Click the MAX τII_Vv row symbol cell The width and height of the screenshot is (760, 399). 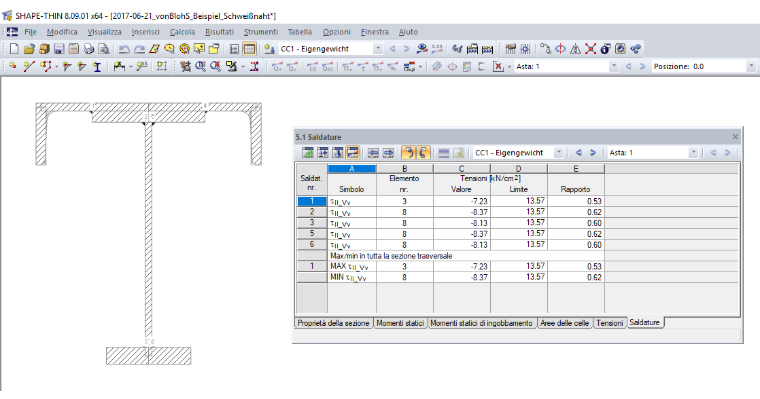tap(352, 267)
